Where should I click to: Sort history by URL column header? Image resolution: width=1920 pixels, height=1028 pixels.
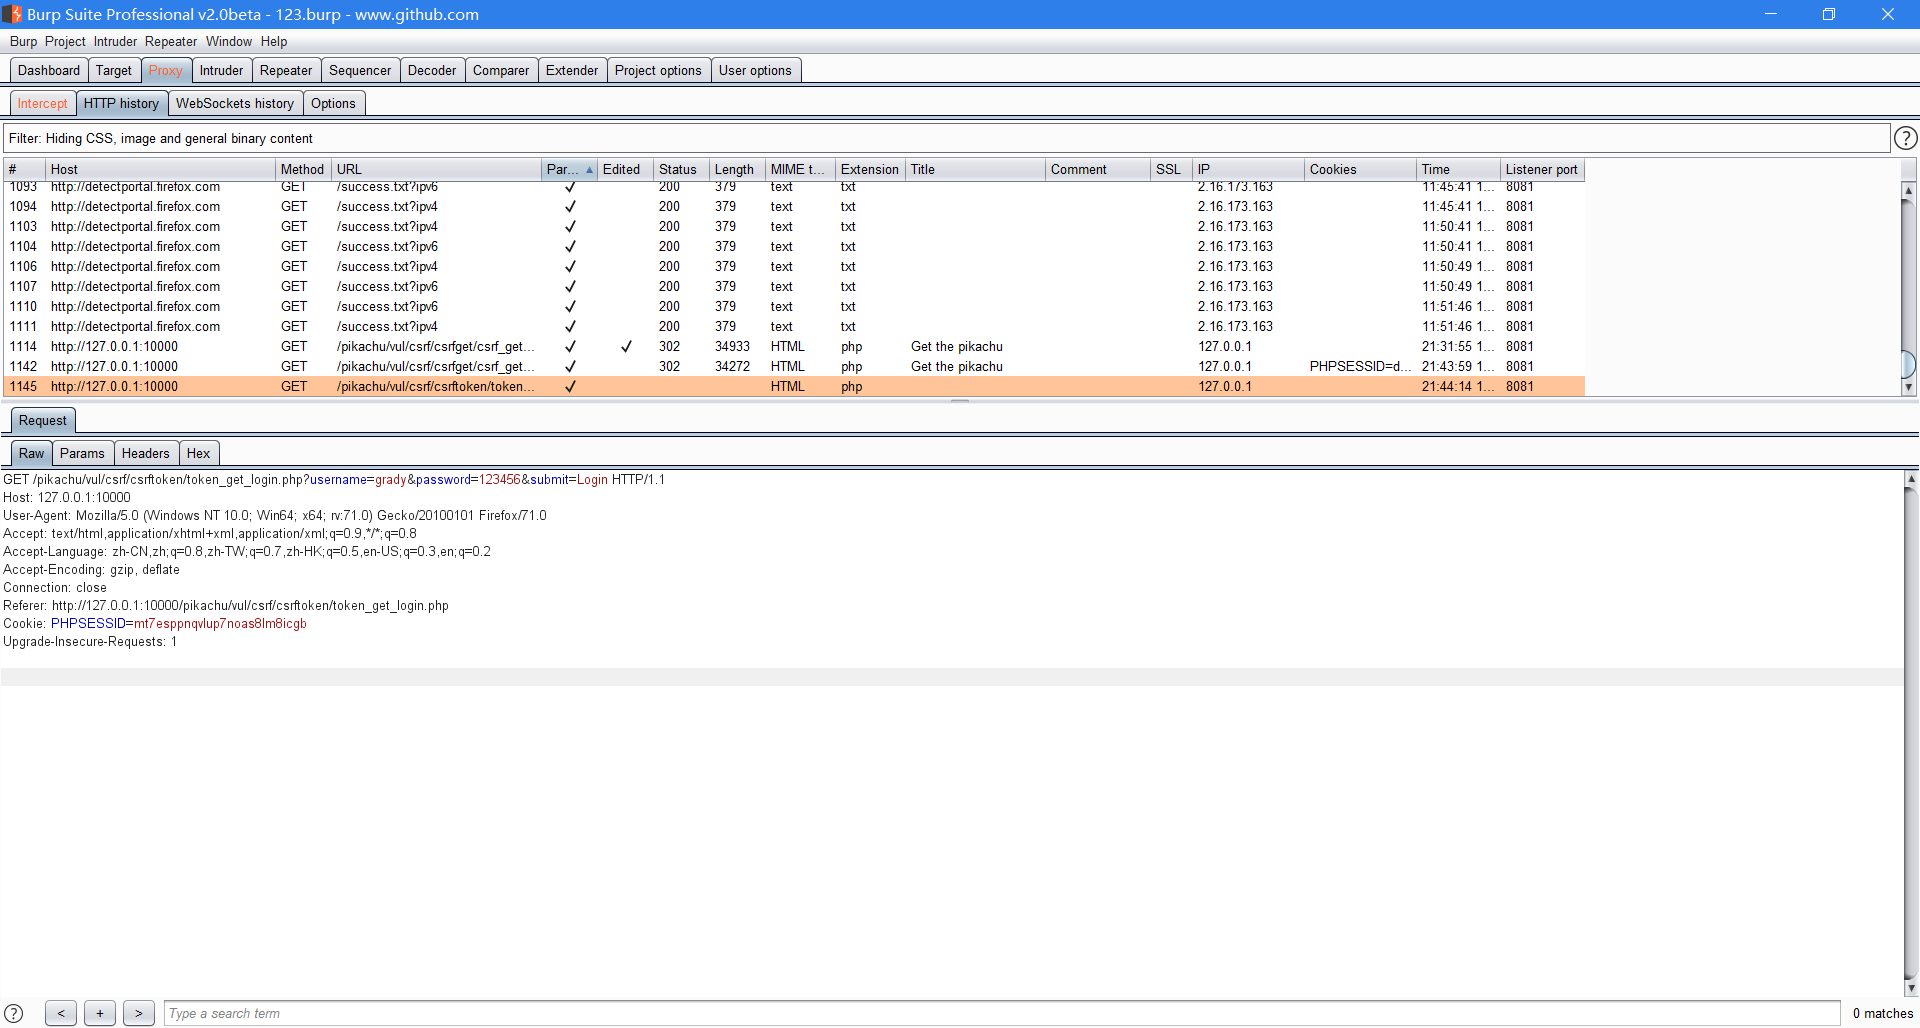tap(436, 169)
